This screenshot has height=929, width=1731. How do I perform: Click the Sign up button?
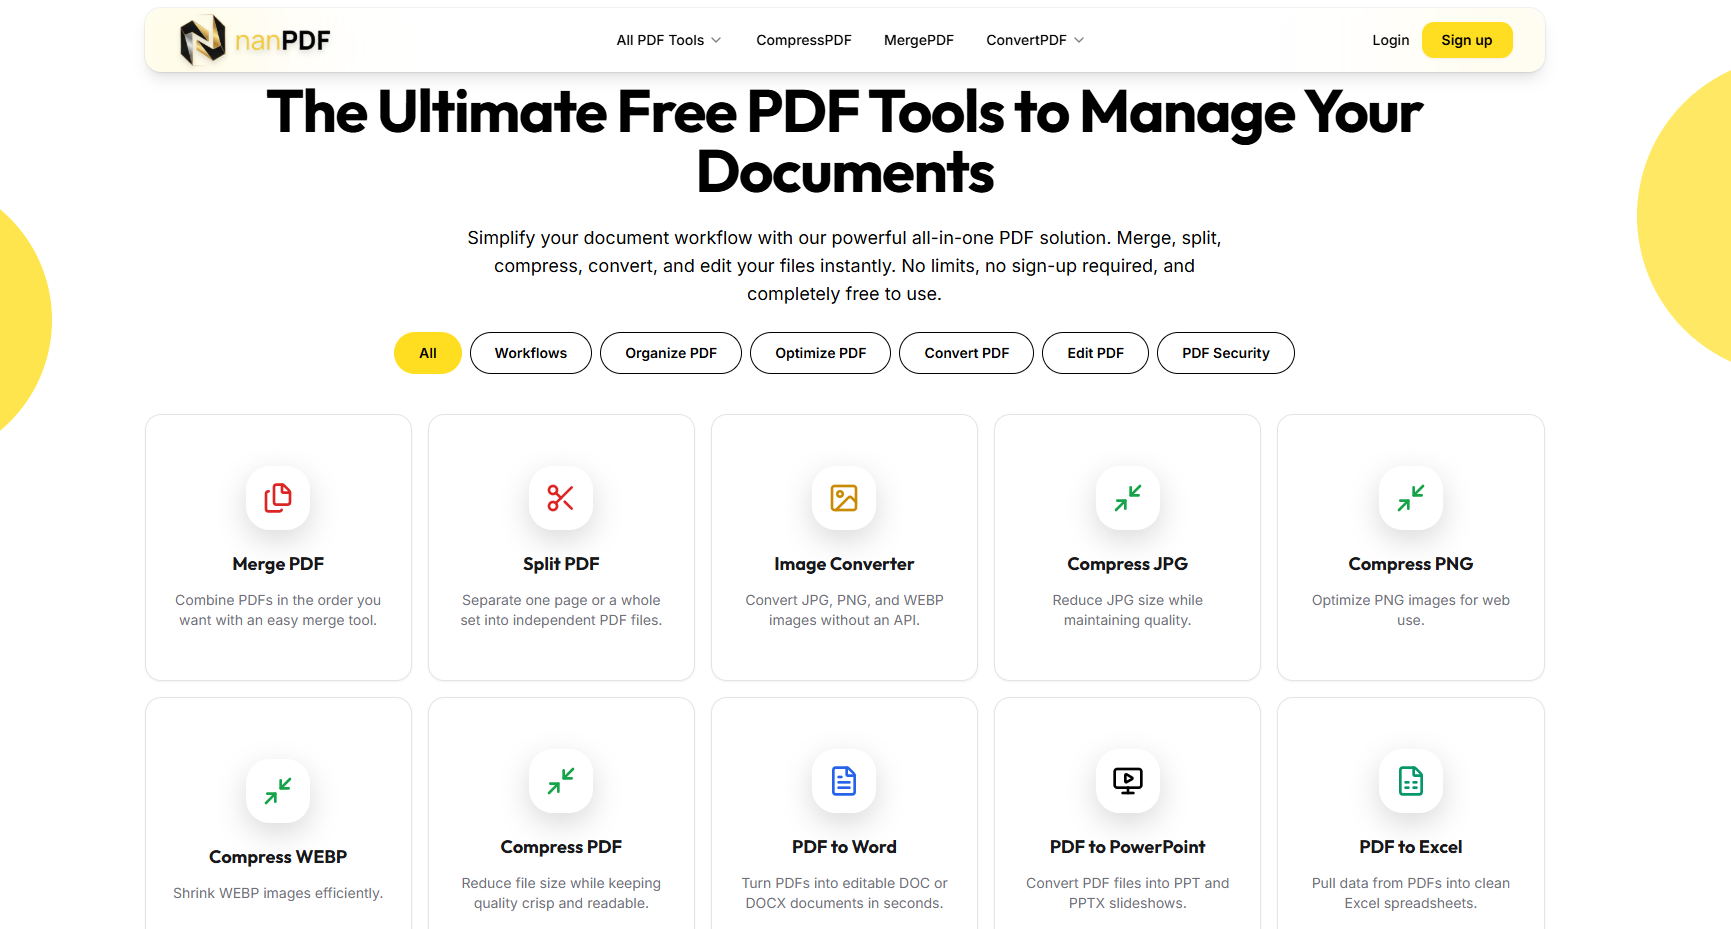pos(1467,40)
